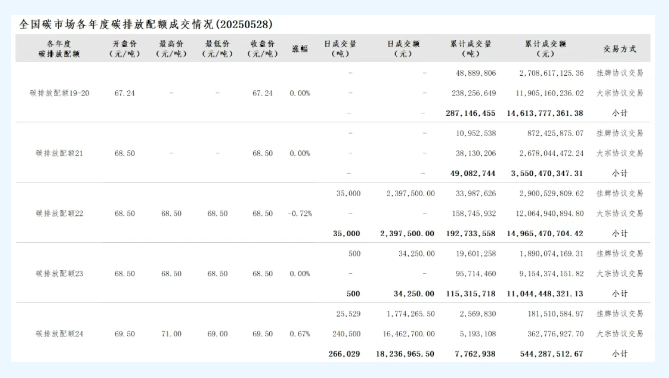Screen dimensions: 669x378
Task: Click the 544,287,512.67 cumulative turnover subtotal
Action: coord(552,354)
